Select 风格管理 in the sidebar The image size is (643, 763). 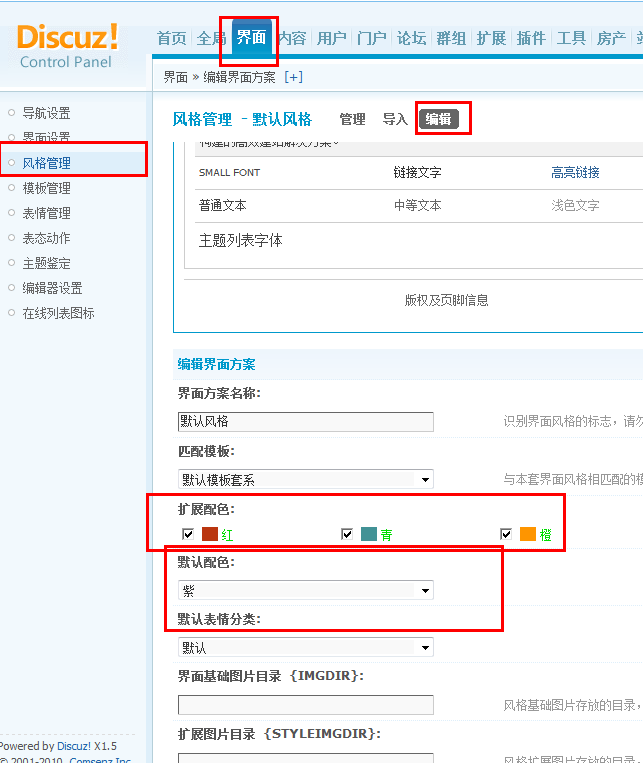(x=46, y=163)
